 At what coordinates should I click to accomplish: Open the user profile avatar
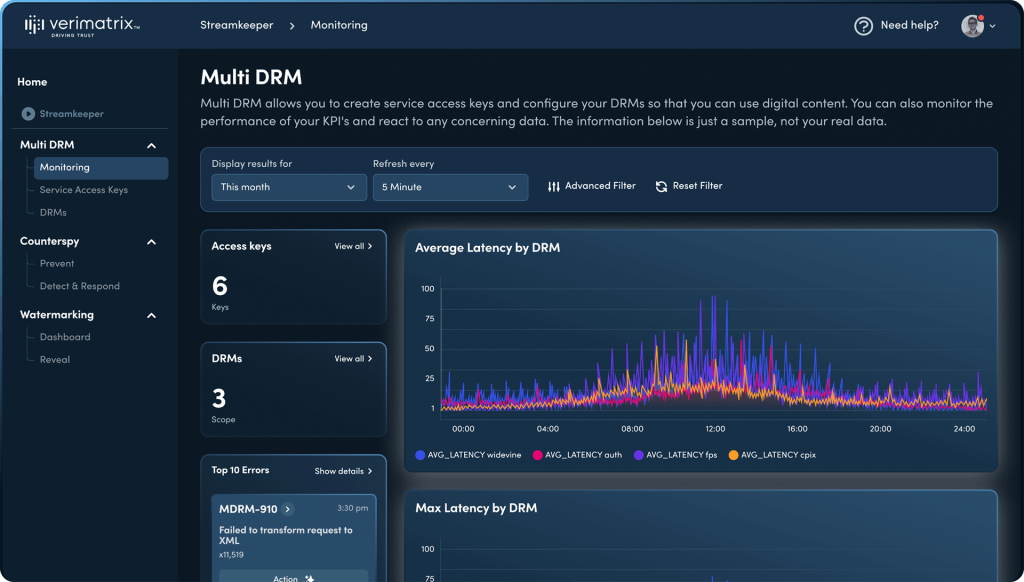(x=972, y=26)
